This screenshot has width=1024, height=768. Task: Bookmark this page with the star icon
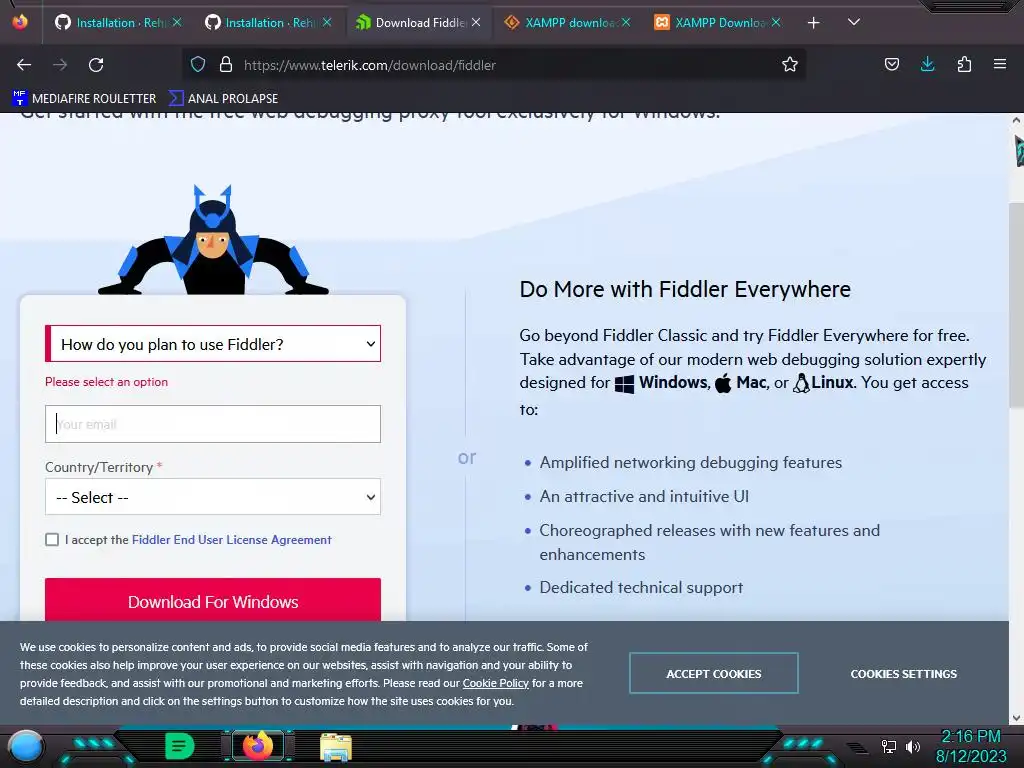(790, 65)
